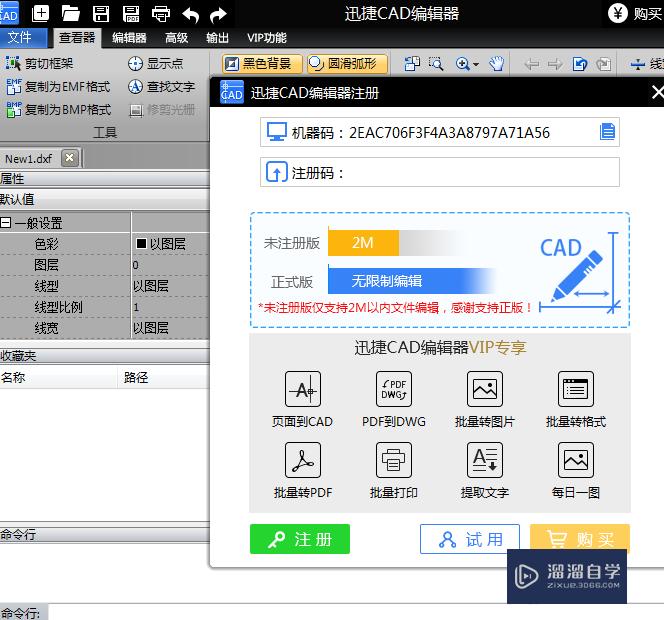The width and height of the screenshot is (664, 620).
Task: Click the Path (路径) column header
Action: coord(164,377)
